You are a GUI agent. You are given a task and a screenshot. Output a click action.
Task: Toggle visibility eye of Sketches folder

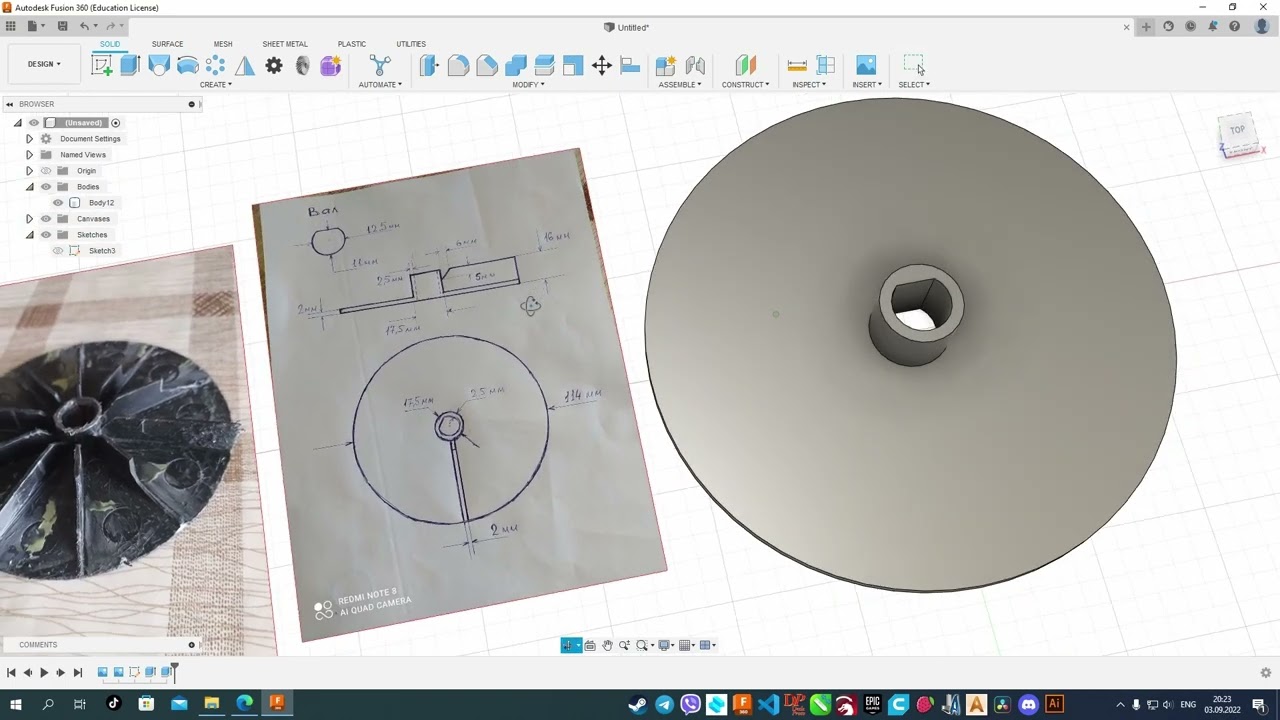point(45,235)
